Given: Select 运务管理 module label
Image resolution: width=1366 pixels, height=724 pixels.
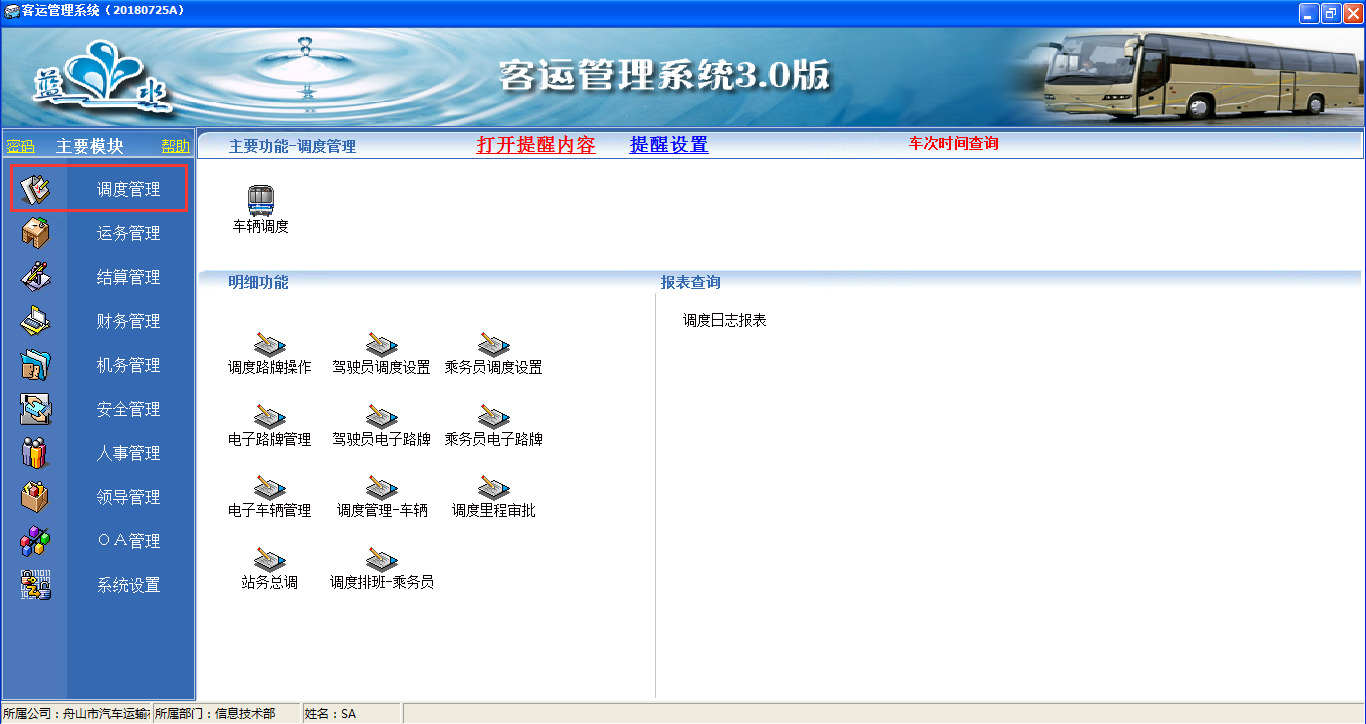Looking at the screenshot, I should (x=128, y=233).
